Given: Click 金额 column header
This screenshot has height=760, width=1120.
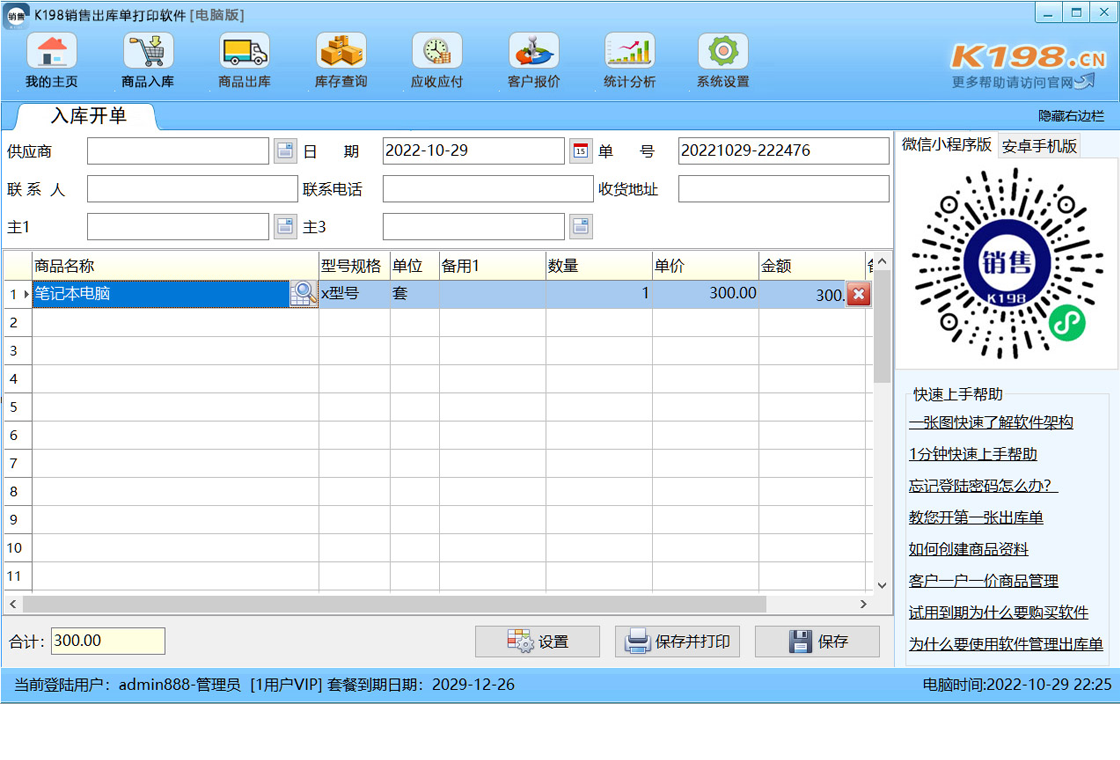Looking at the screenshot, I should pyautogui.click(x=811, y=266).
